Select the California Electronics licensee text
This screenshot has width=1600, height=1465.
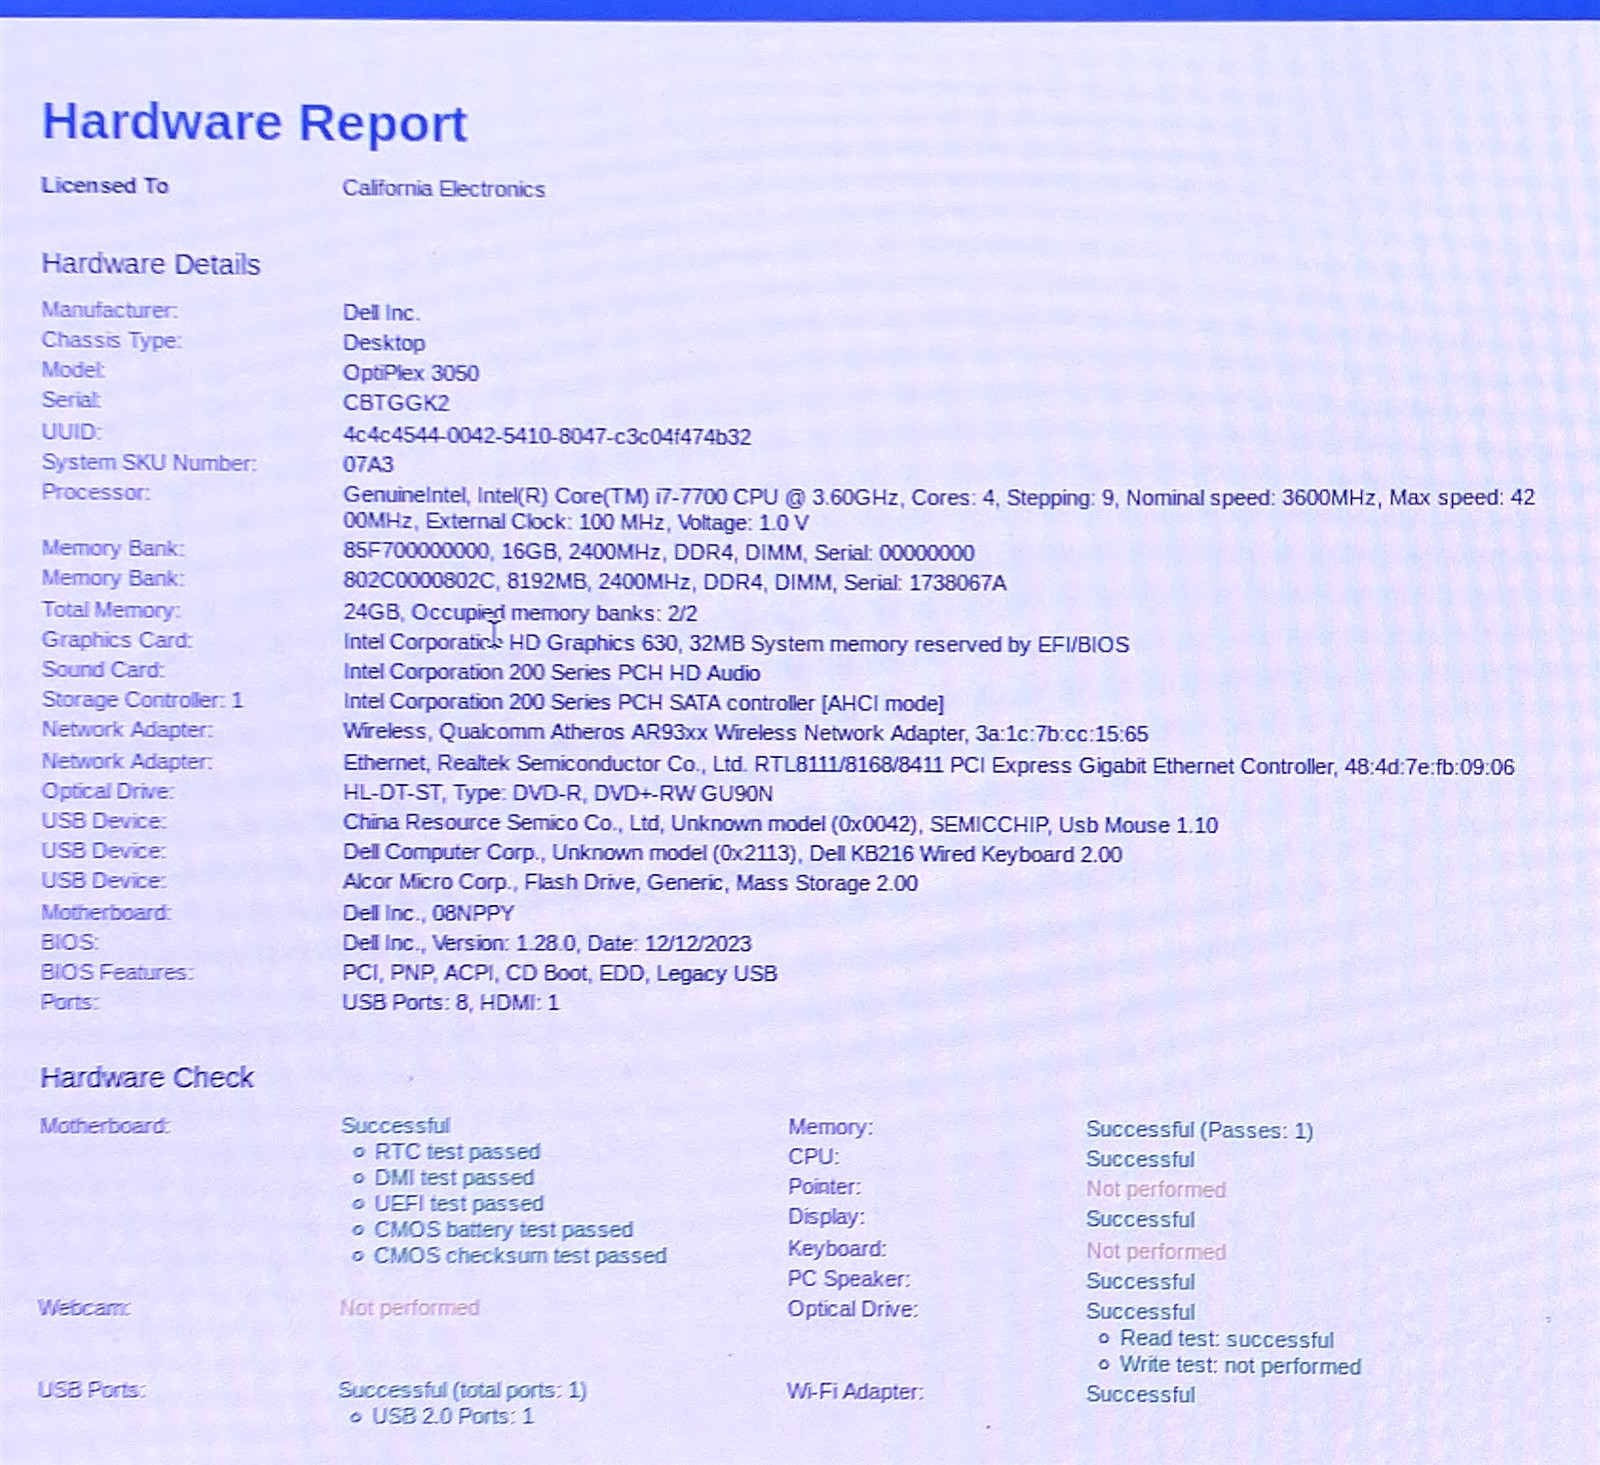point(443,189)
